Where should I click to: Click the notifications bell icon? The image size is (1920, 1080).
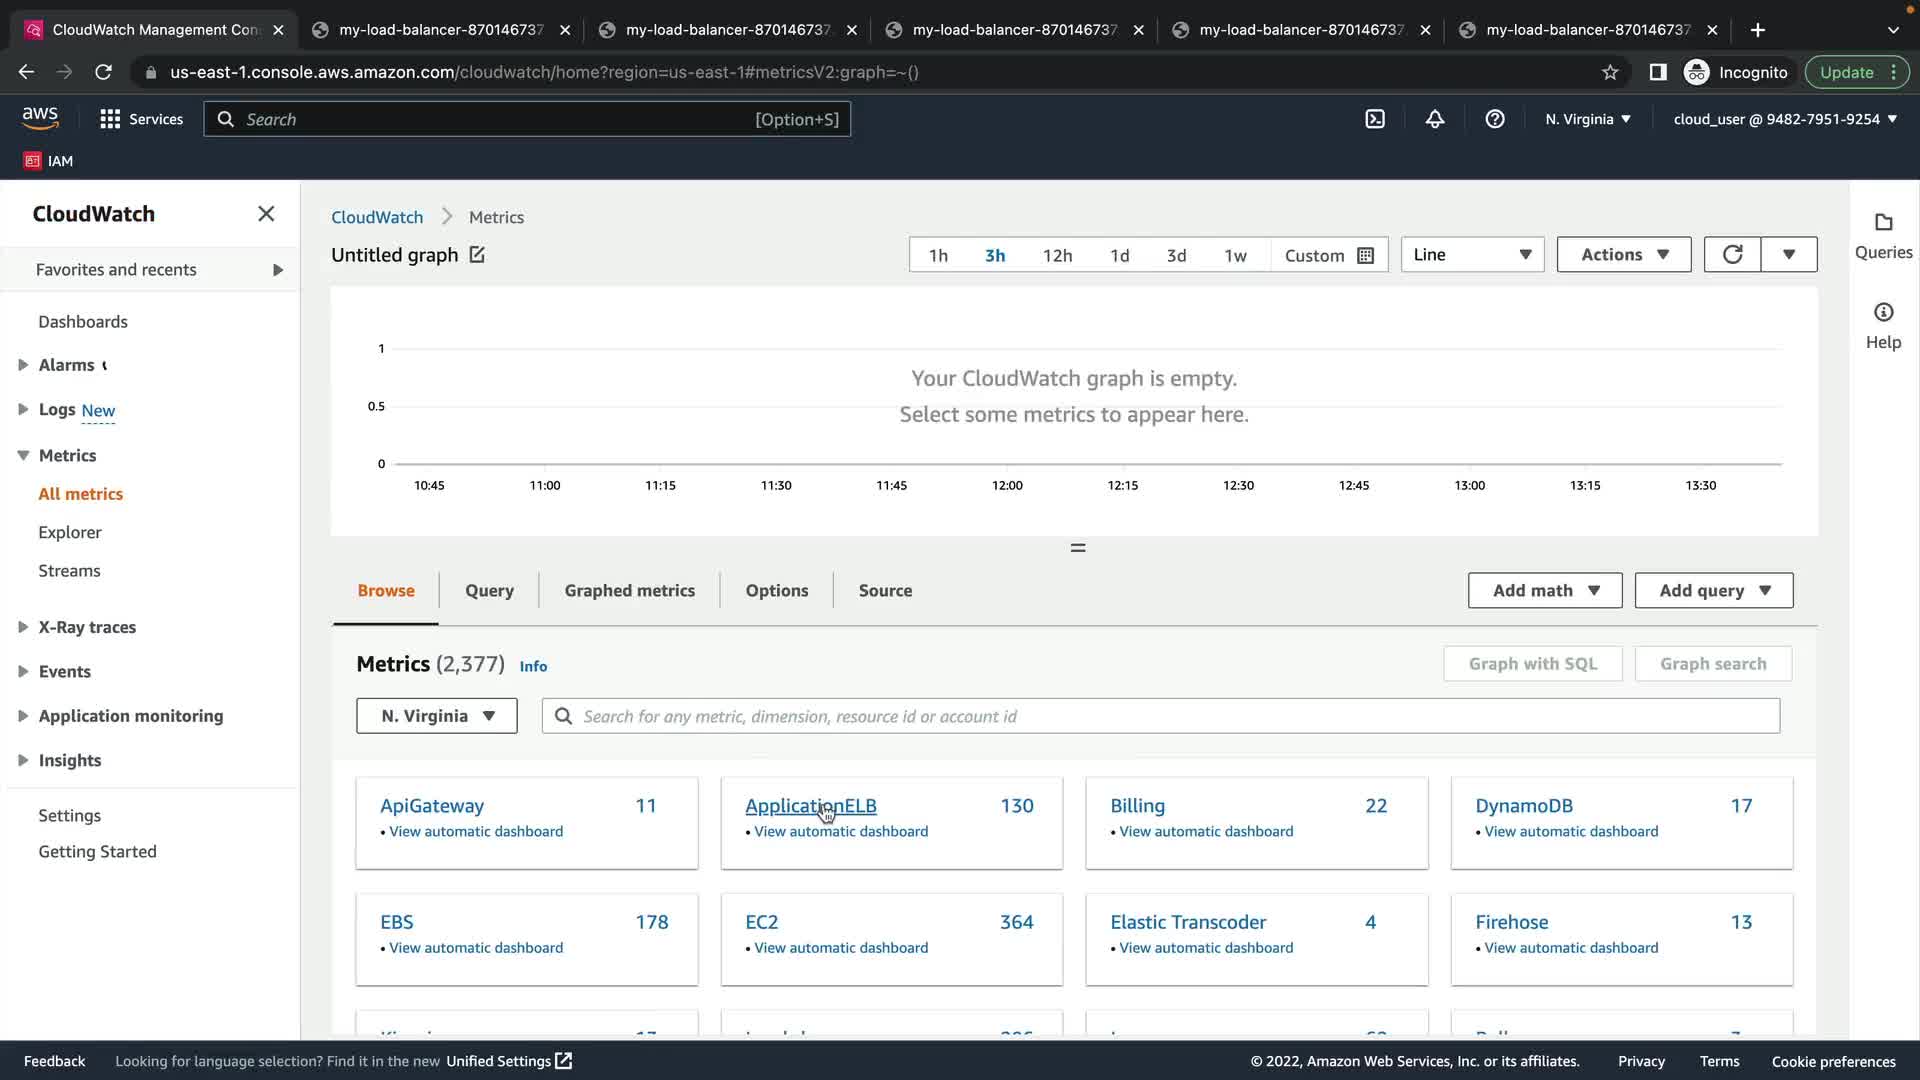tap(1435, 119)
